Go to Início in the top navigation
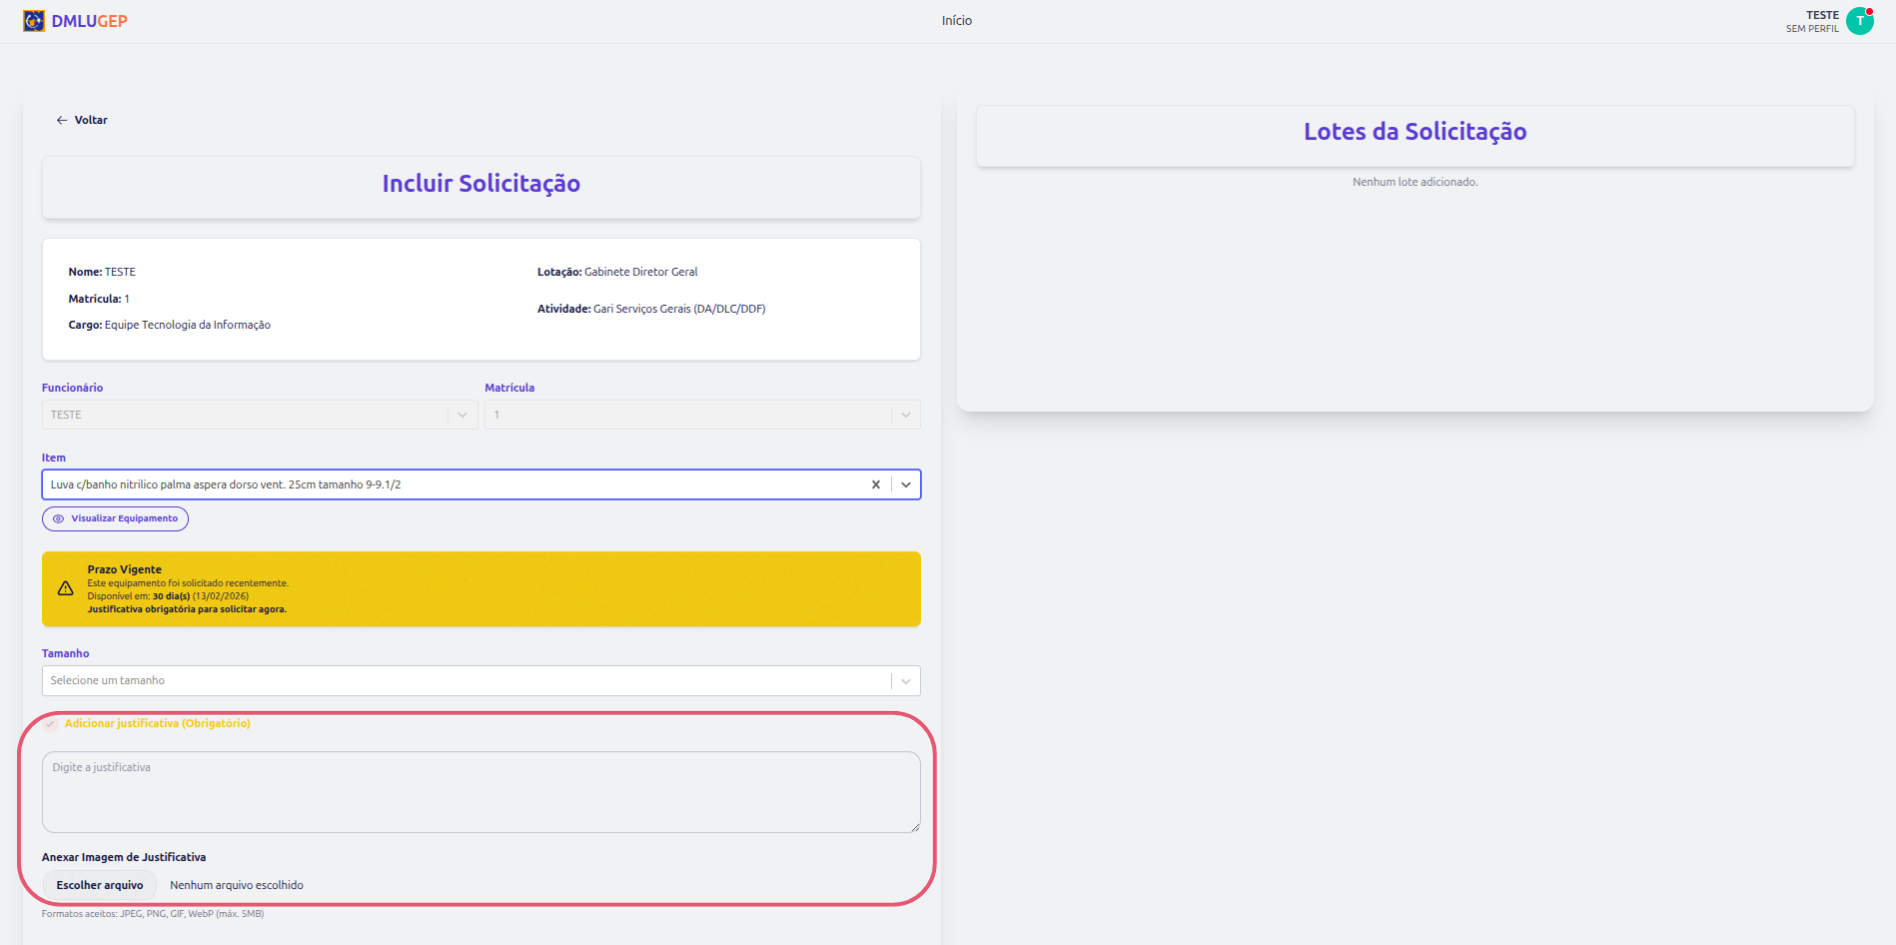 956,21
